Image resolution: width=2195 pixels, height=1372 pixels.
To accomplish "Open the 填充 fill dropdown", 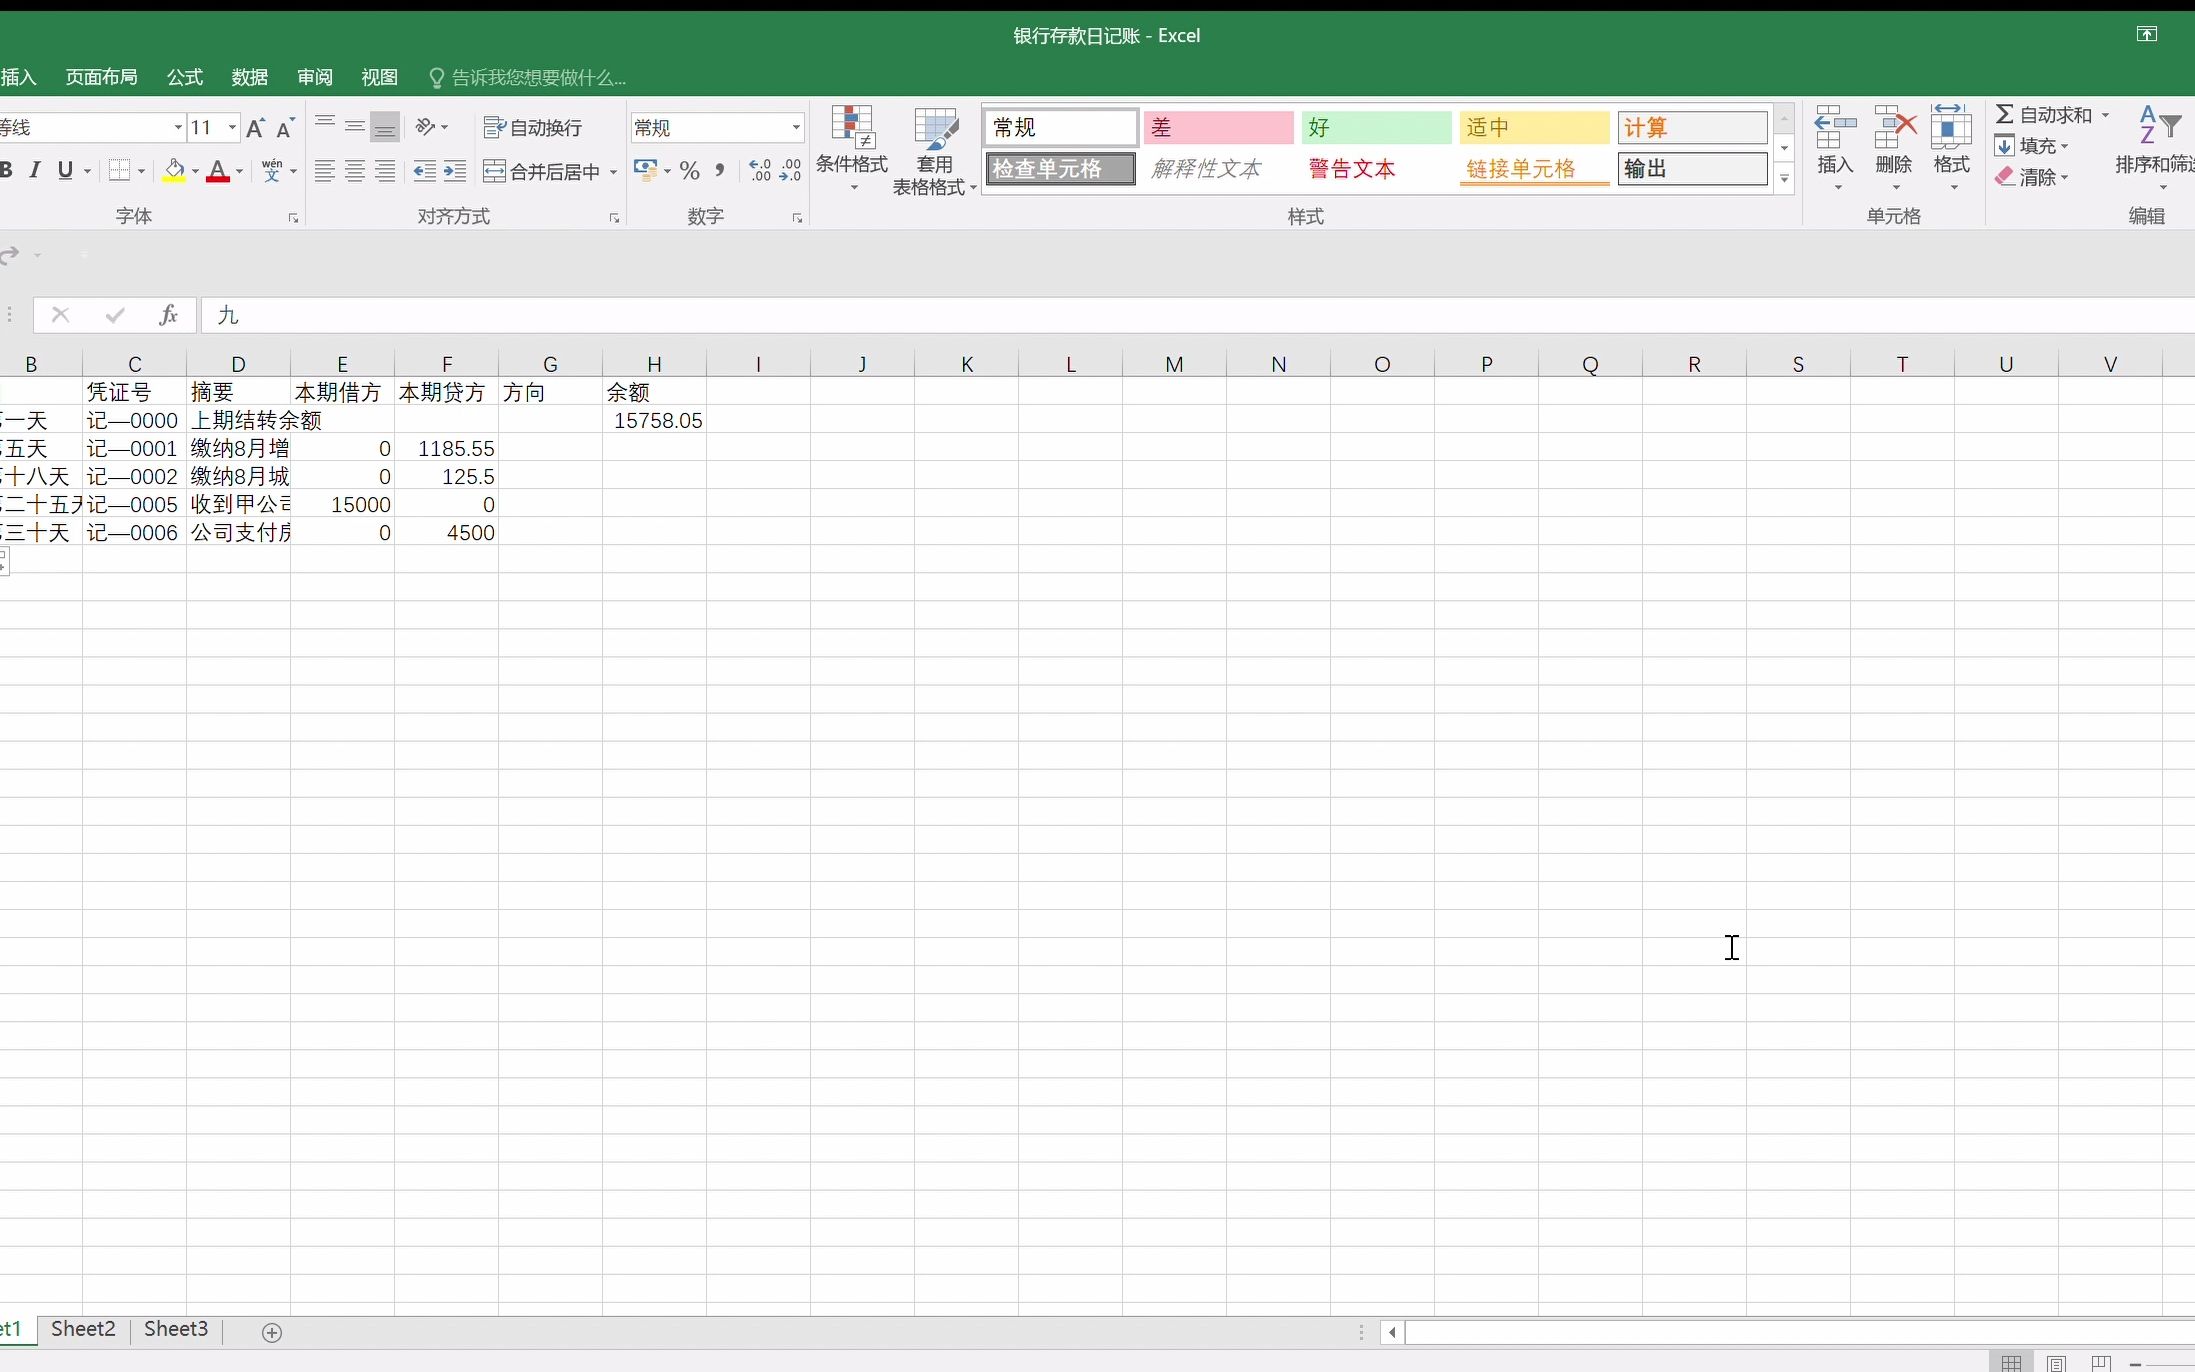I will pos(2032,146).
